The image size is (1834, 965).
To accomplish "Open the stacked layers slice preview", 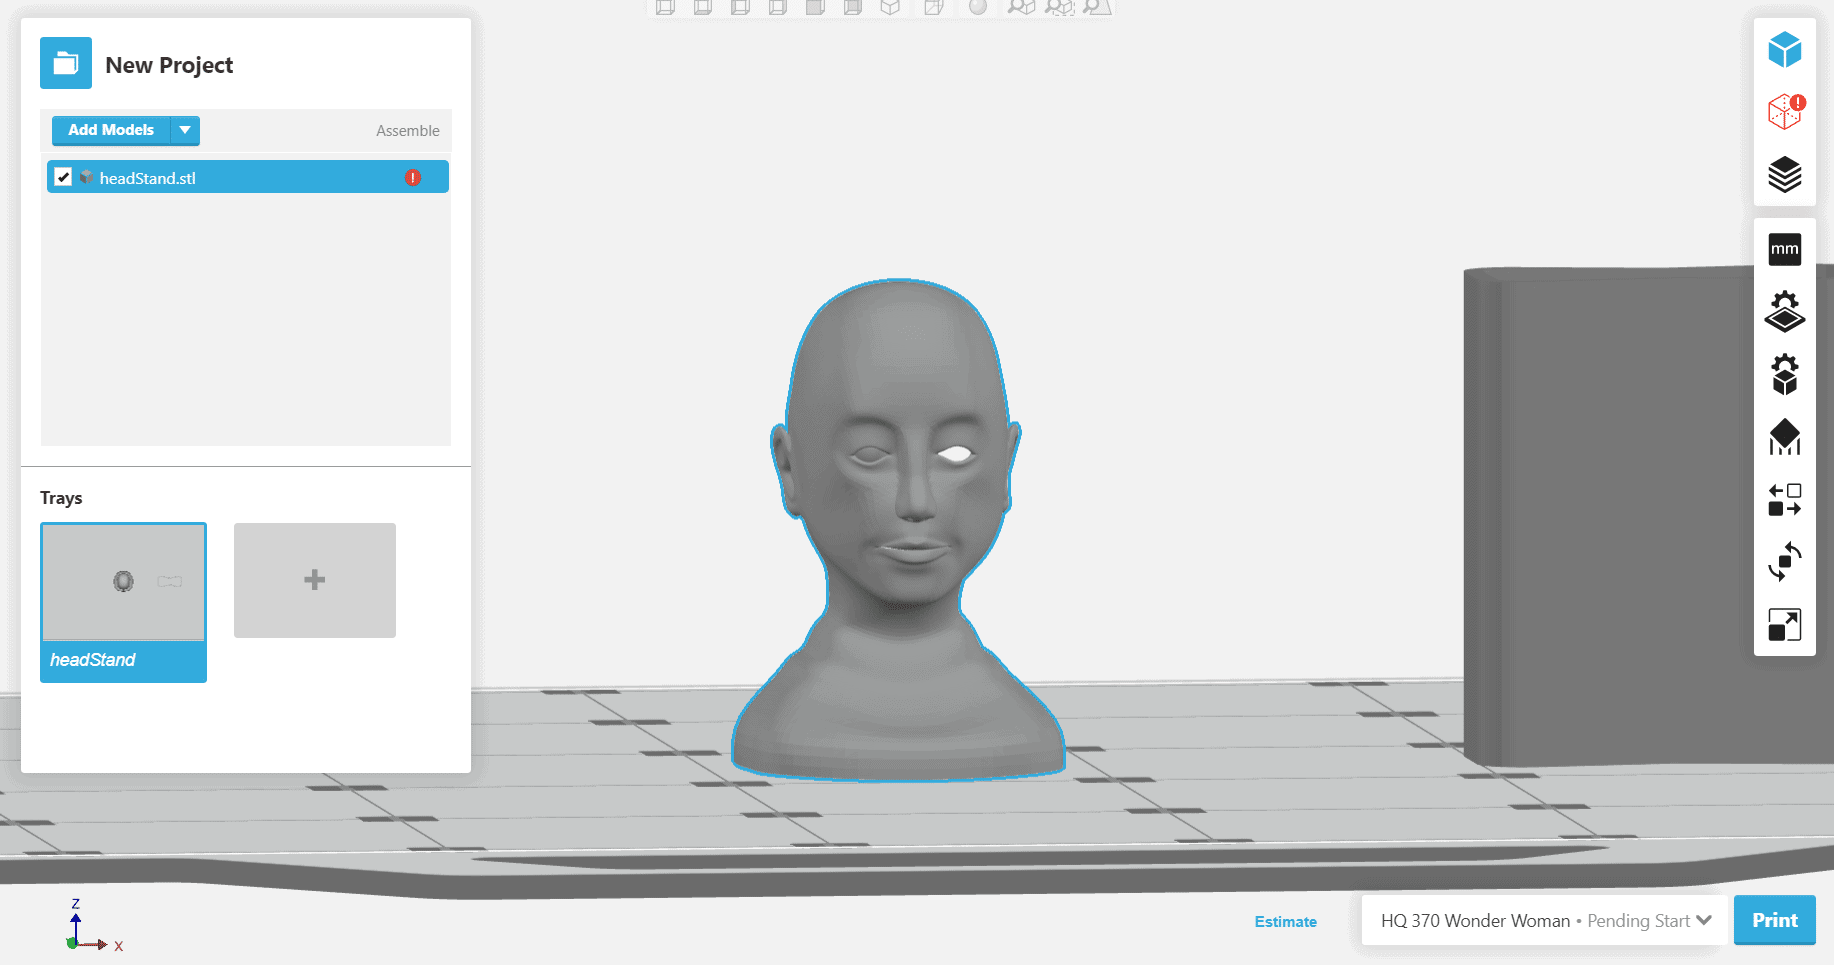I will click(1784, 174).
